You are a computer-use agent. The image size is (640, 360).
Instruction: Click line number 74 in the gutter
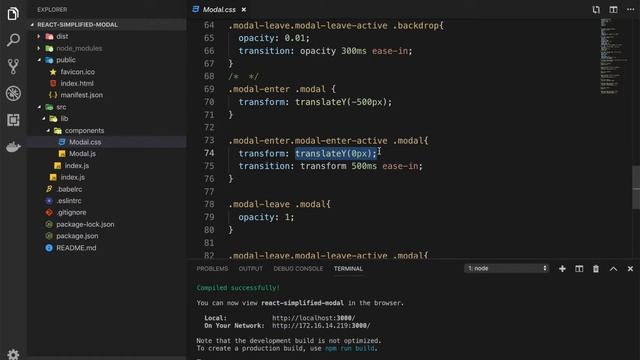tap(209, 153)
